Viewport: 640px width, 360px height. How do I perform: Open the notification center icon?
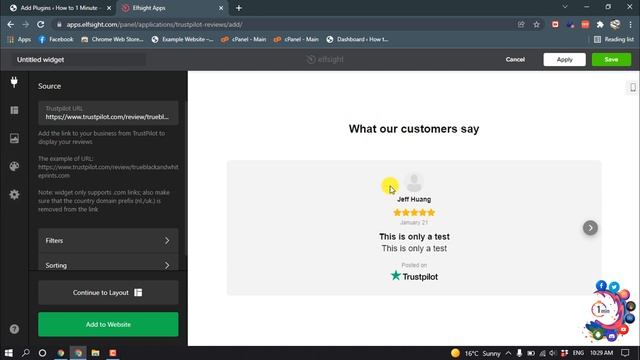point(625,353)
